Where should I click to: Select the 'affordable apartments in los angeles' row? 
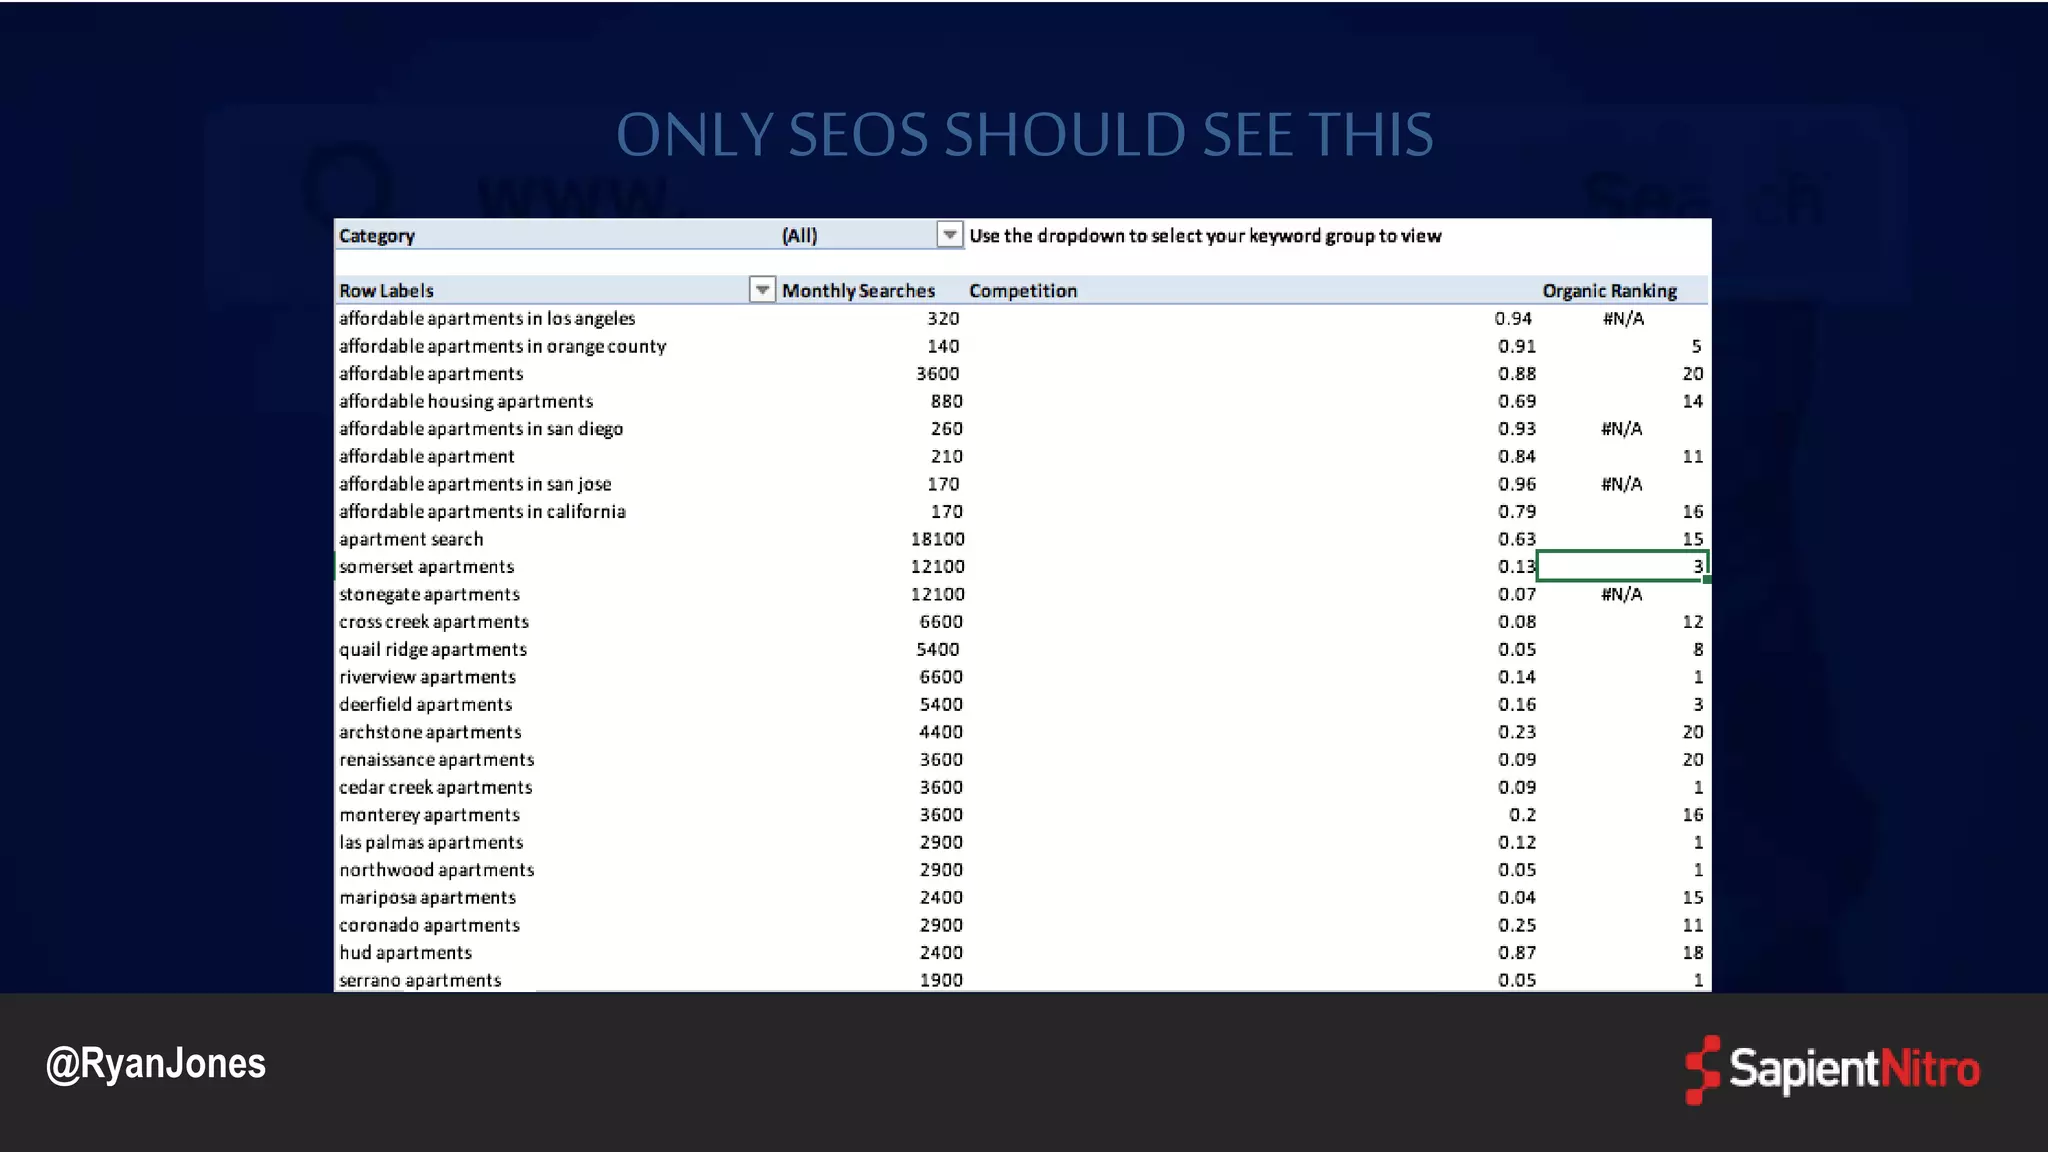point(1022,318)
